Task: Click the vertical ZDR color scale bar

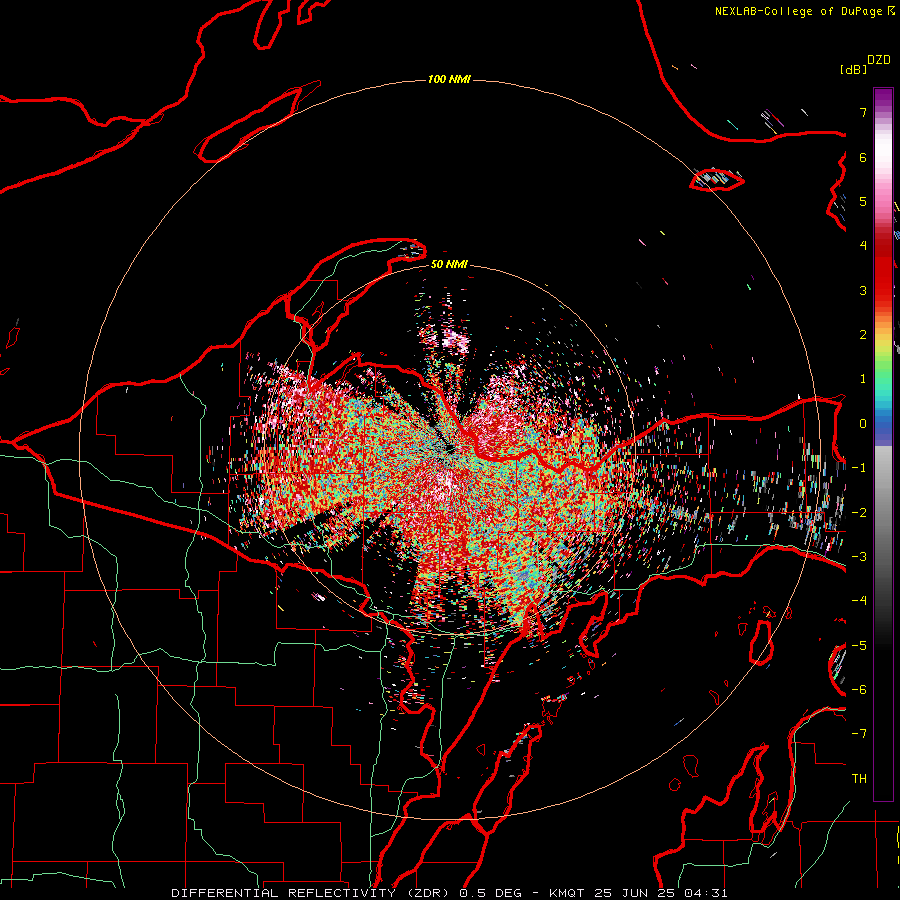Action: click(883, 444)
